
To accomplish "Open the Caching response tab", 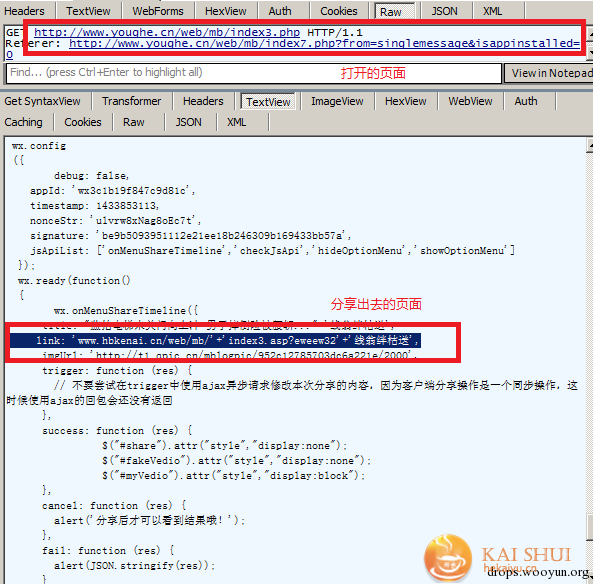I will tap(23, 122).
